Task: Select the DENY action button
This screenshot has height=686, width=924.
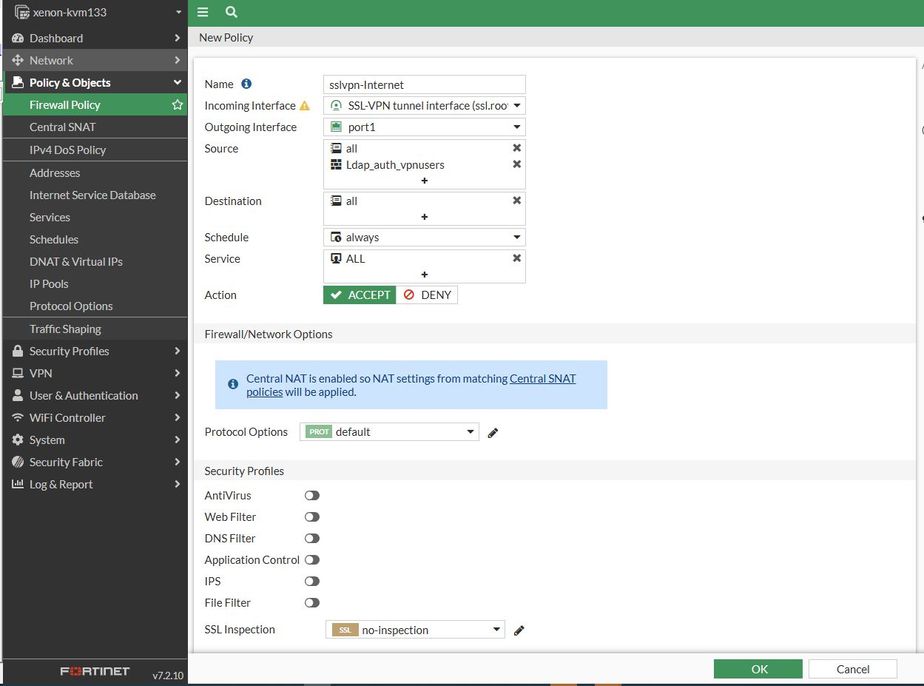Action: (428, 295)
